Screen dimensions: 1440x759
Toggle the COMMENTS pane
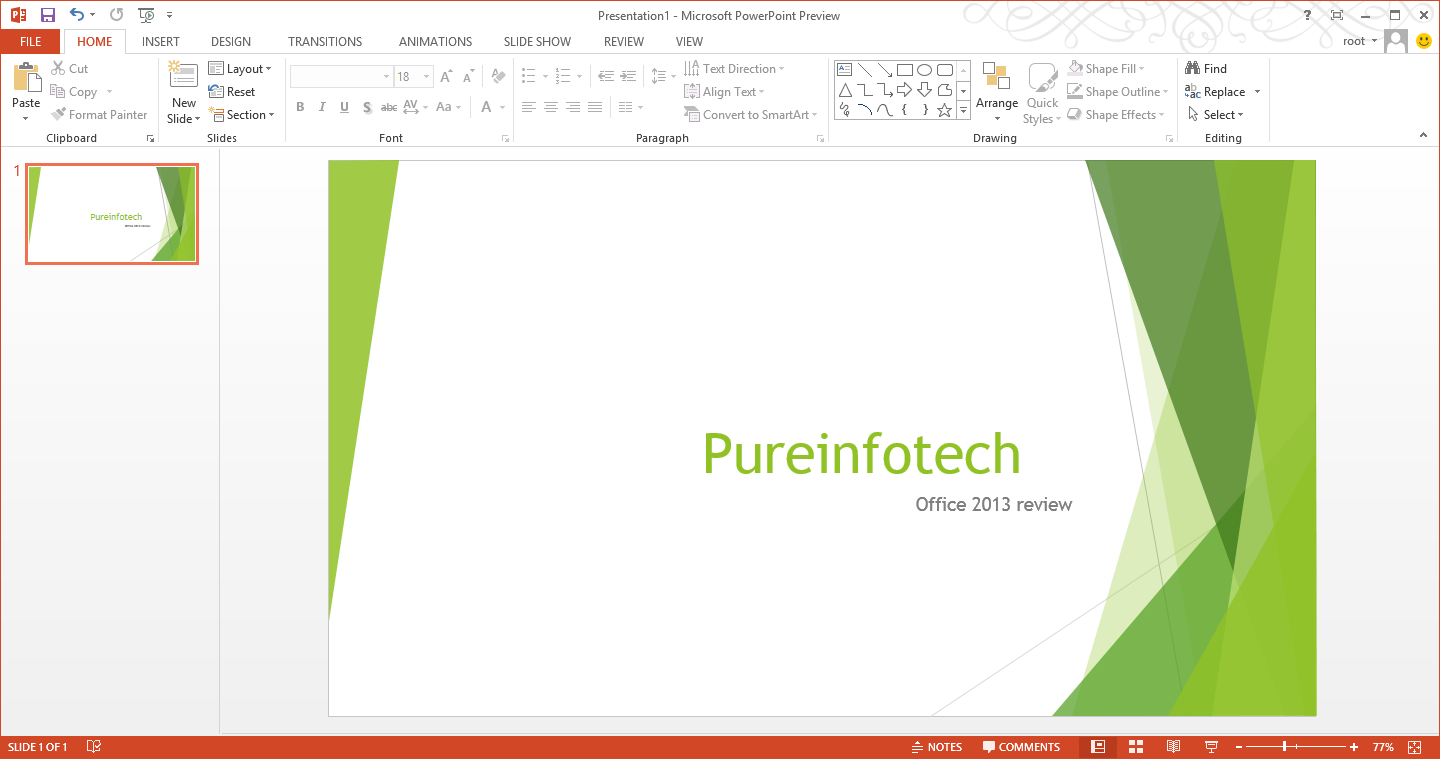(x=1022, y=746)
